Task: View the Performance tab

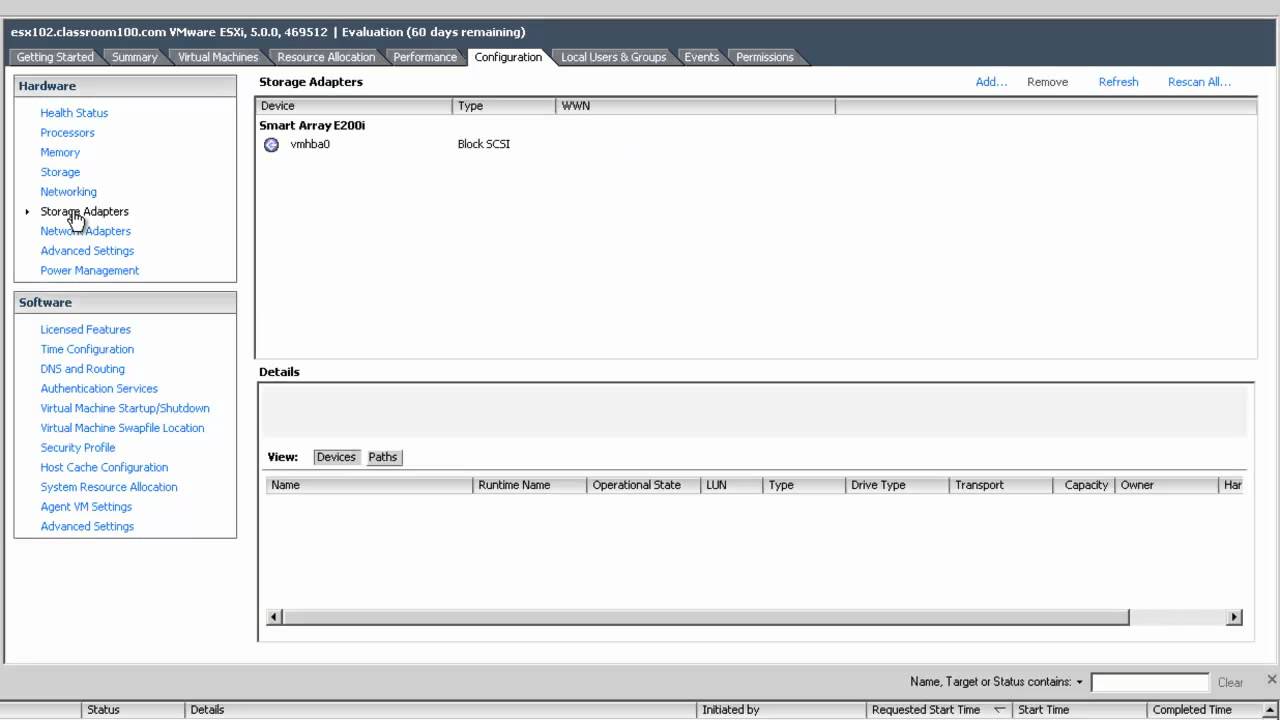Action: click(x=425, y=57)
